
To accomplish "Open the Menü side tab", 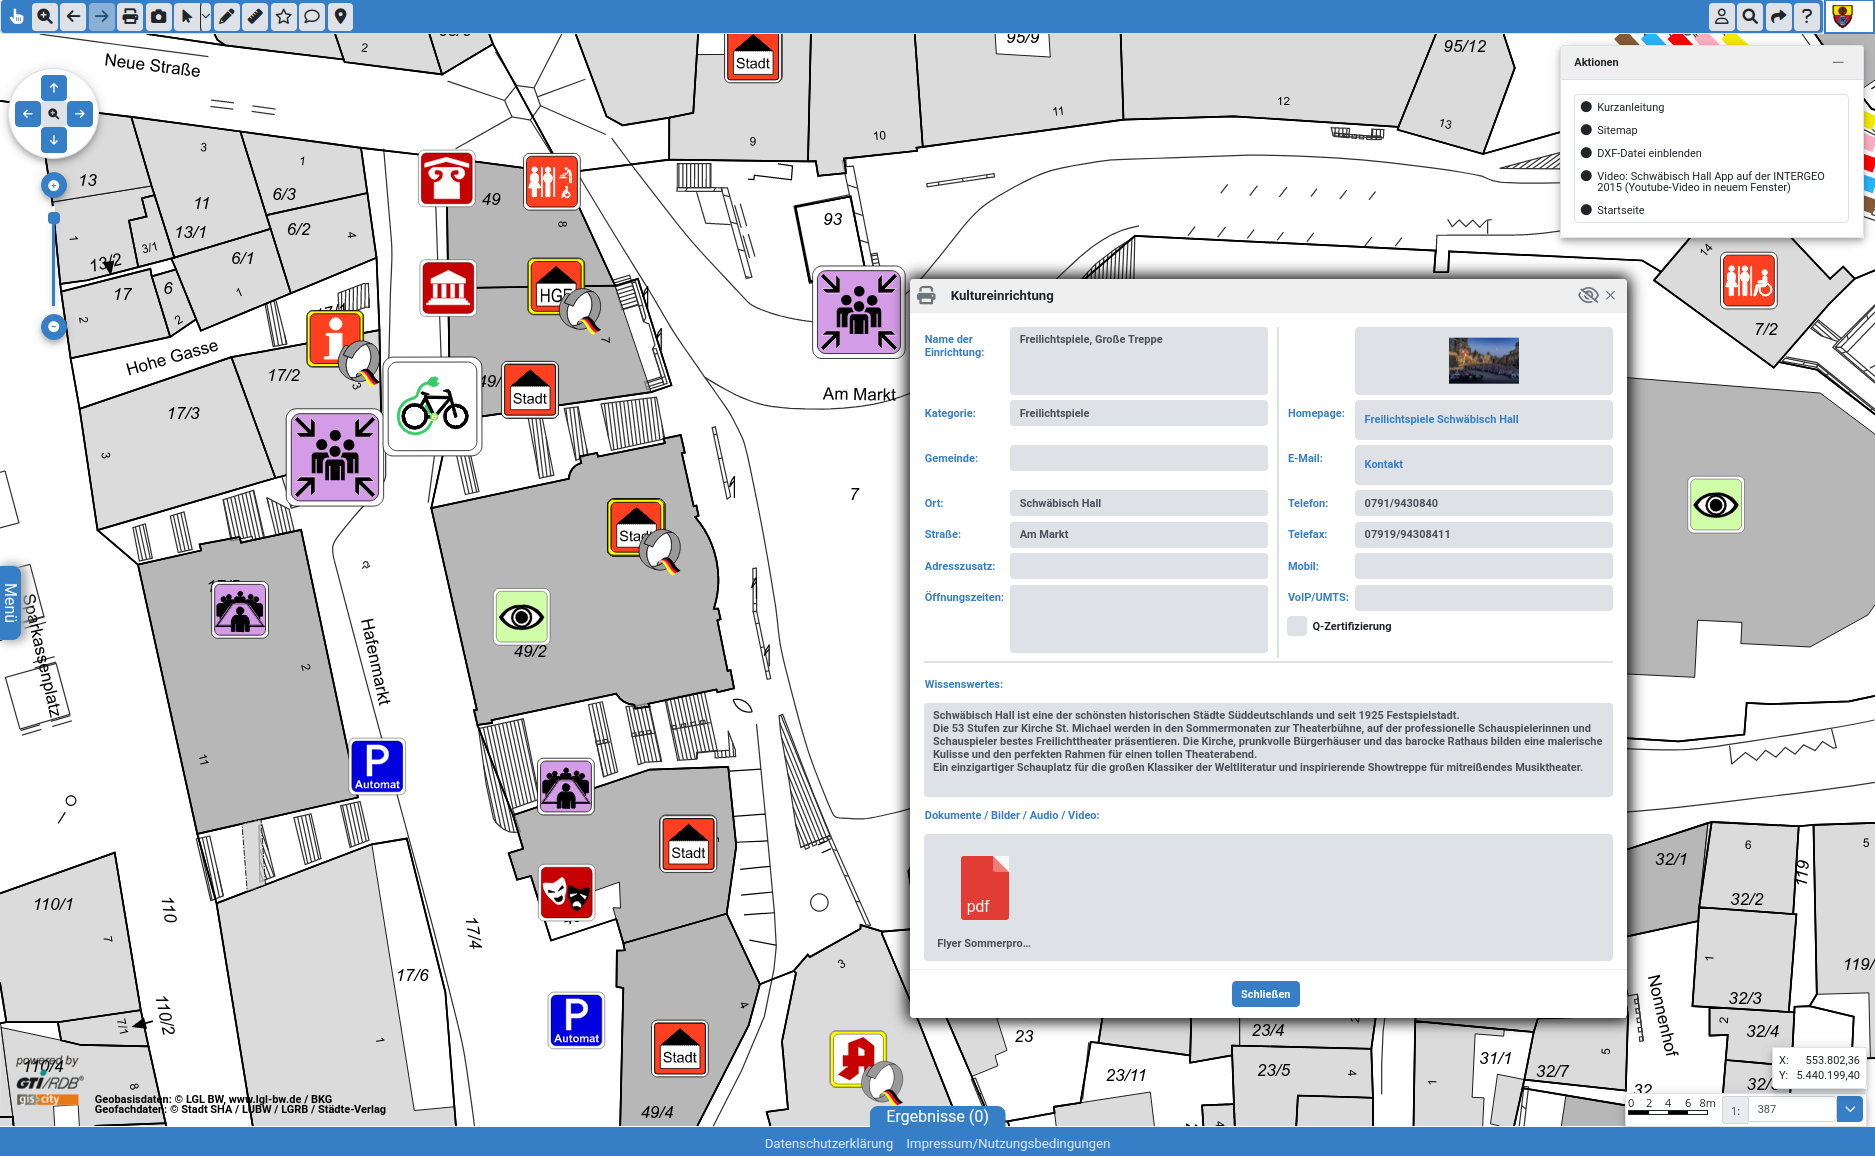I will 10,603.
